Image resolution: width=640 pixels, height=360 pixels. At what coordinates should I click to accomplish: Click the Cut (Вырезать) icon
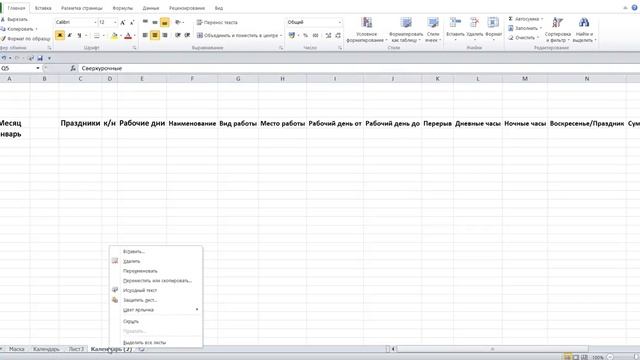pos(3,19)
